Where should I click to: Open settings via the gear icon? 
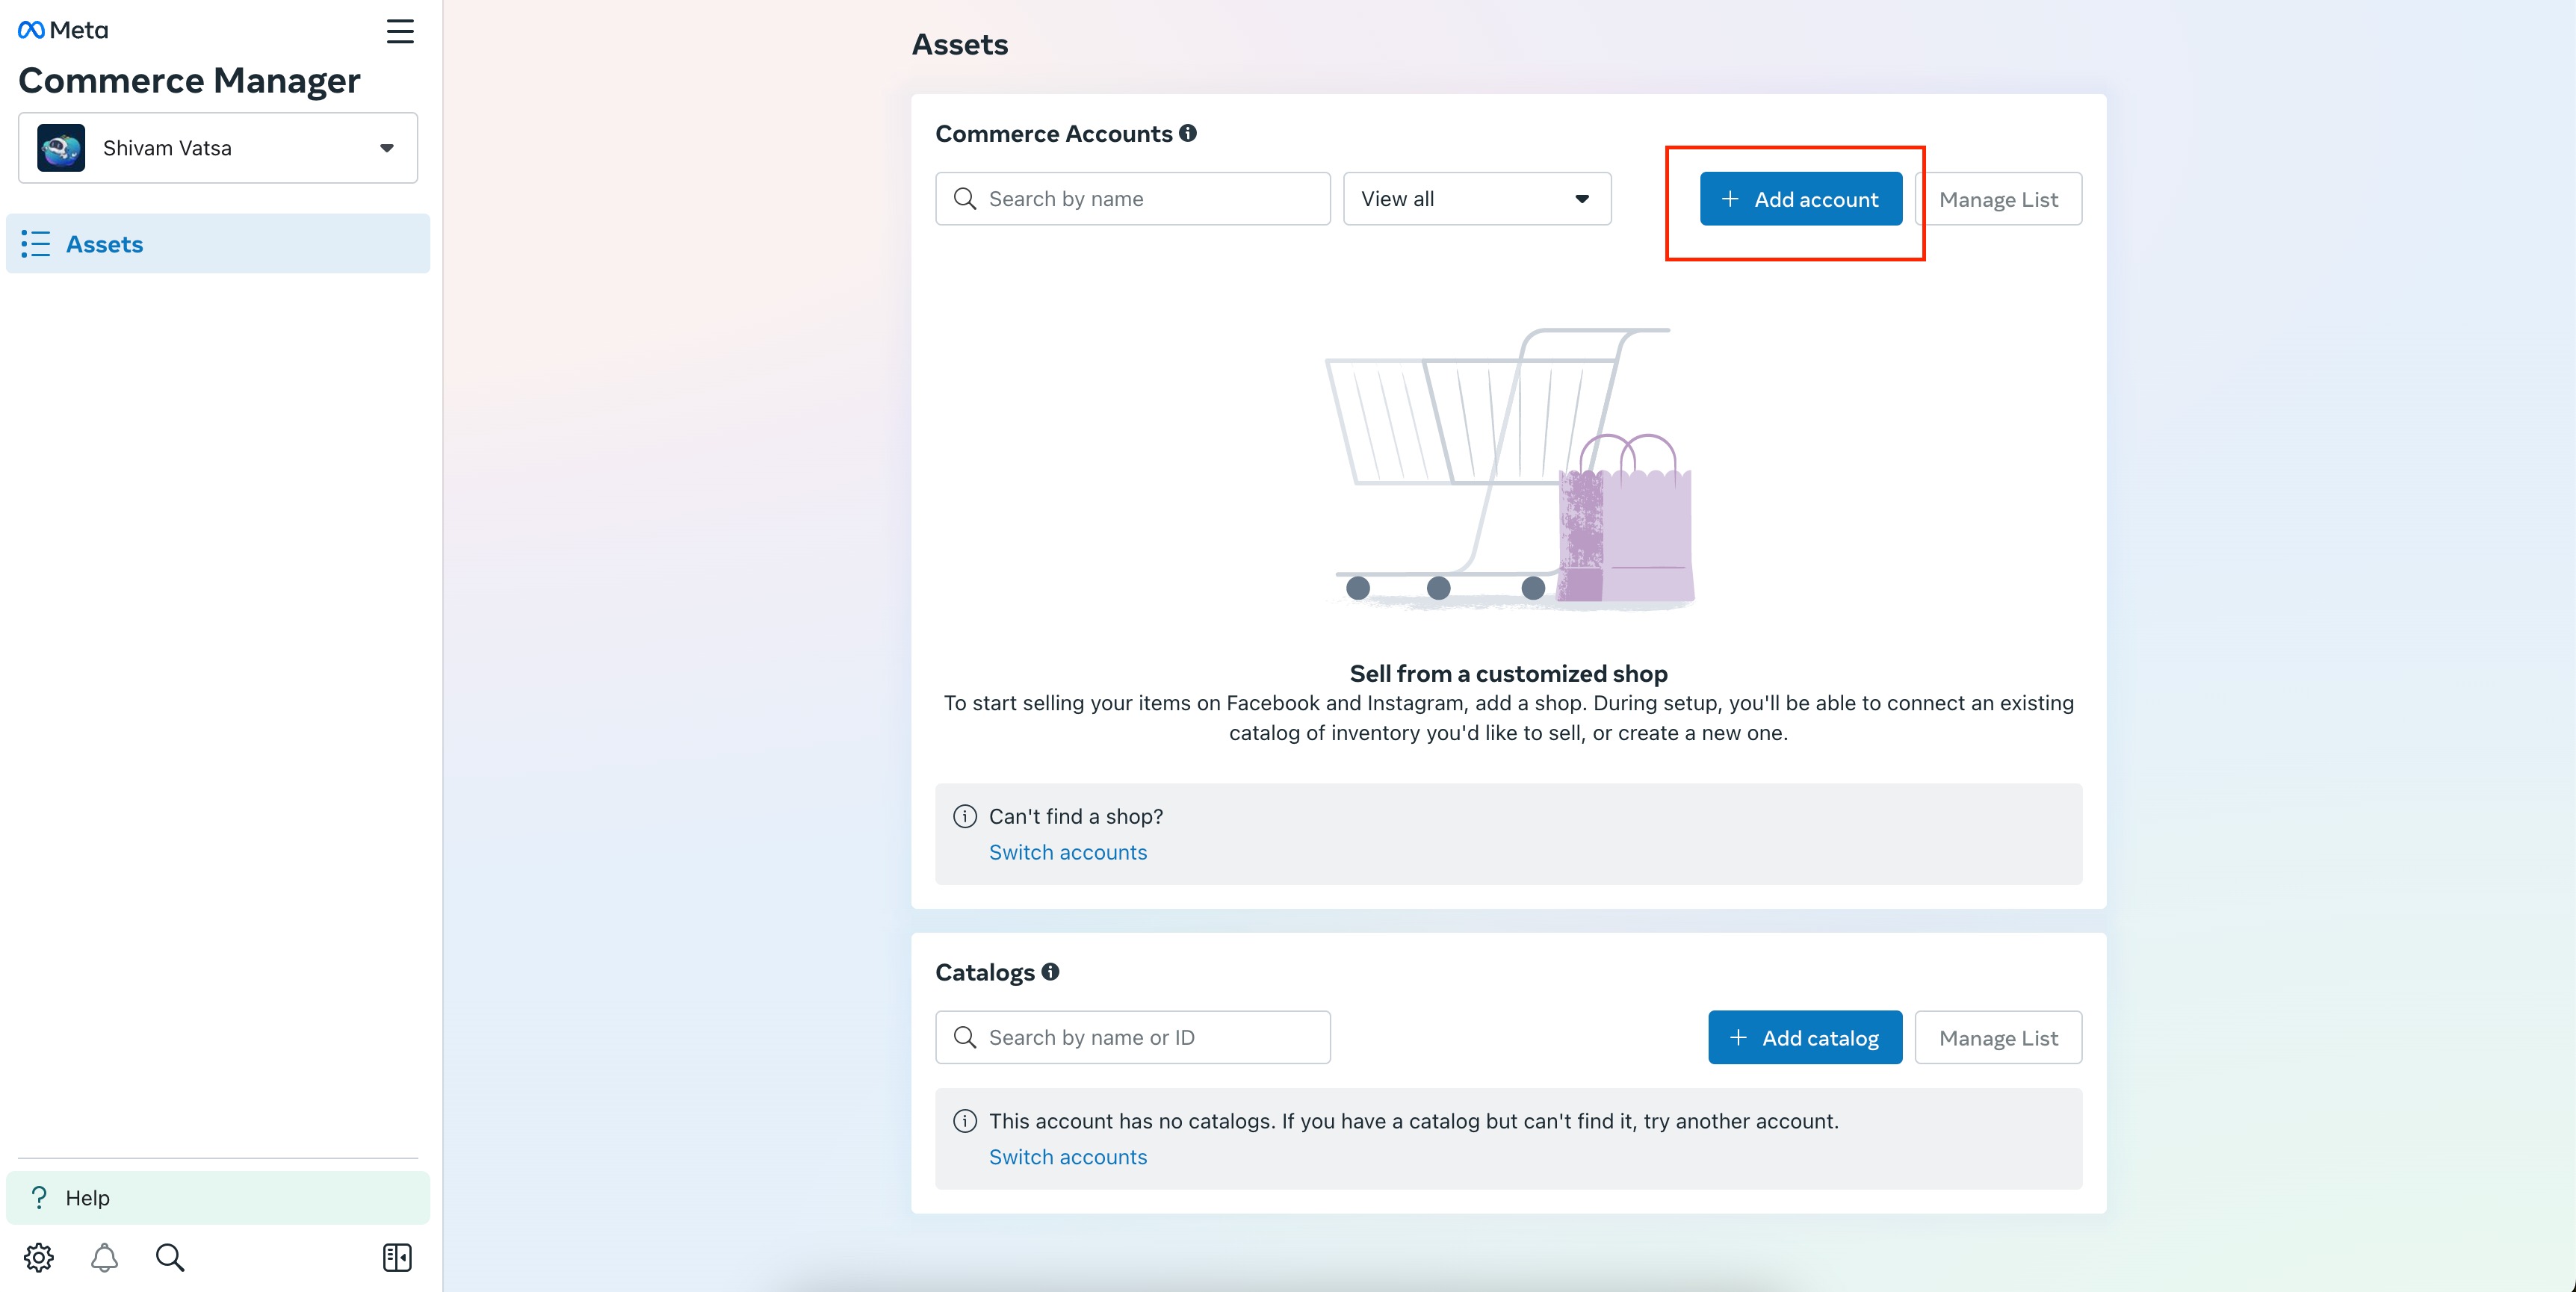[39, 1257]
